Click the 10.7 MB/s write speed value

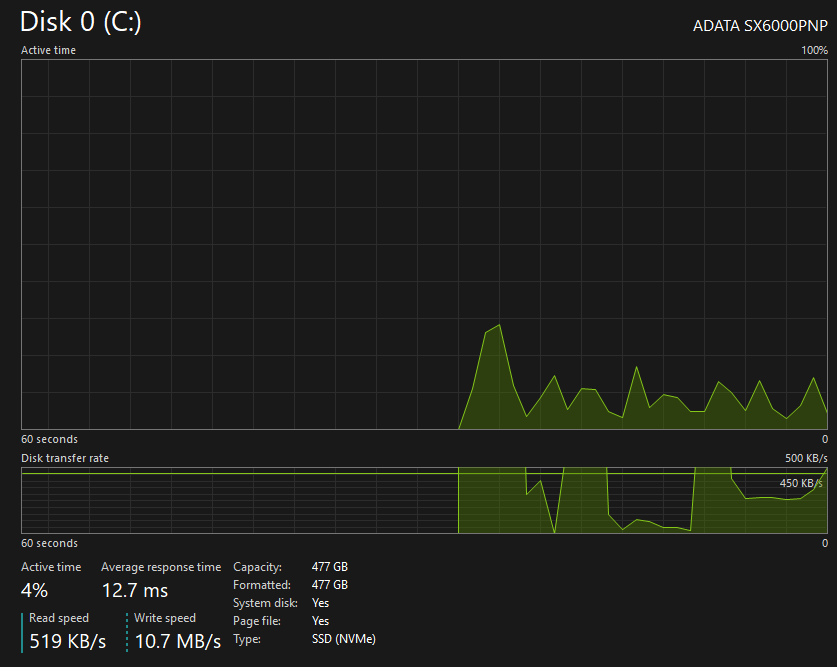point(178,641)
